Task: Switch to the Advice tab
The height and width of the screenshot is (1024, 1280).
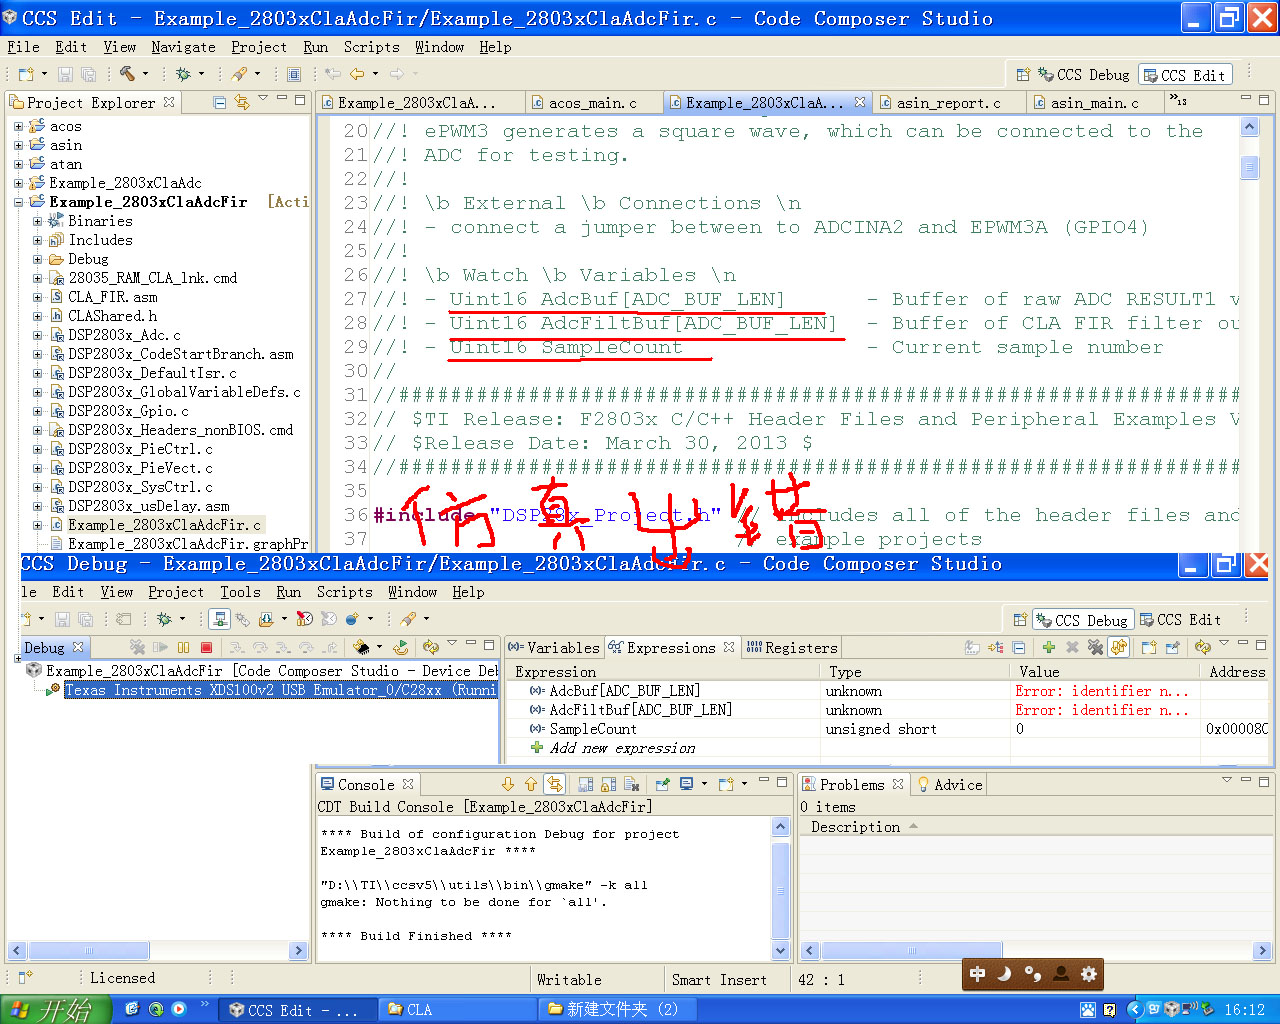Action: pos(950,785)
